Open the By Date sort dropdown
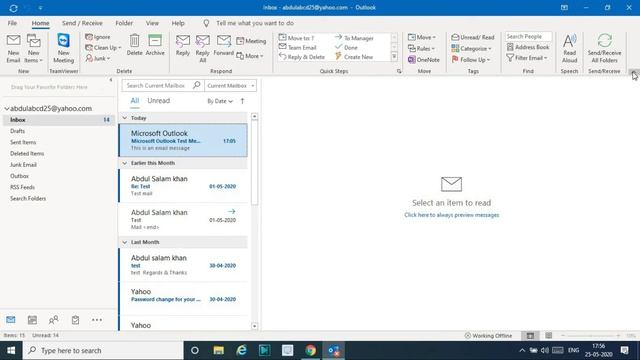The height and width of the screenshot is (360, 640). pyautogui.click(x=220, y=101)
